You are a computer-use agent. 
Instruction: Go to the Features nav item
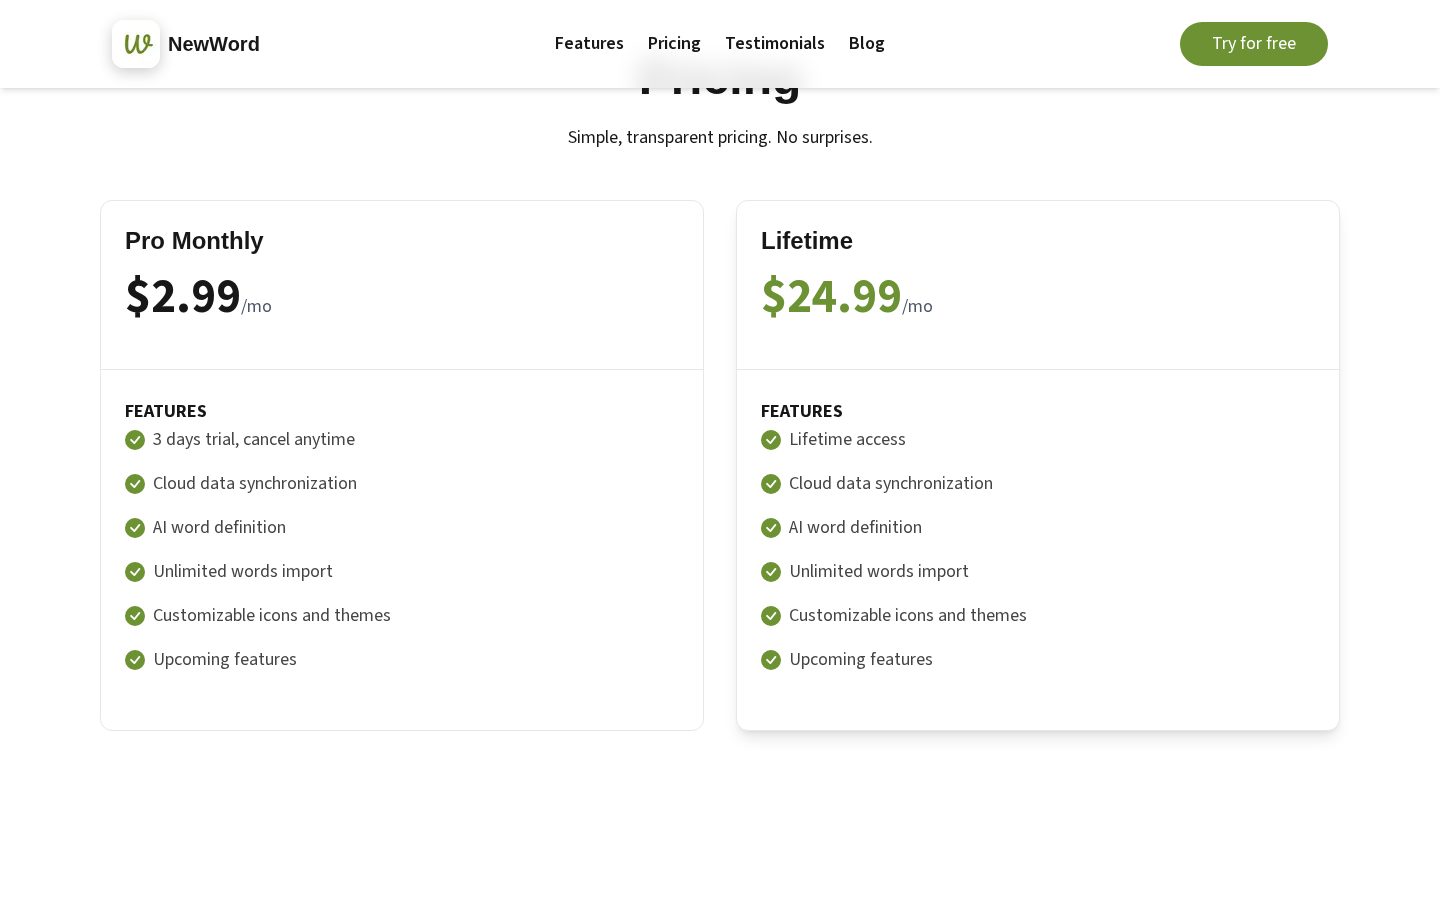(x=589, y=43)
